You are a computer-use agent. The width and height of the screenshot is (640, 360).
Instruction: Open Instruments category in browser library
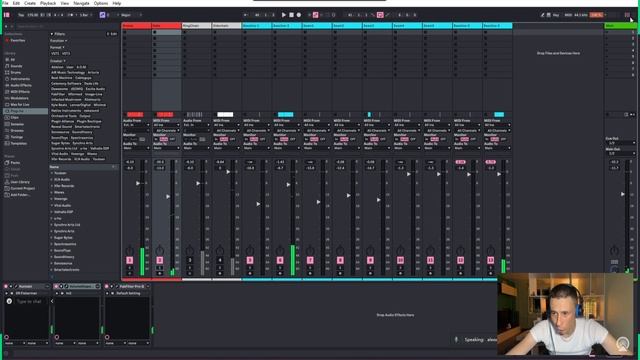[x=20, y=79]
